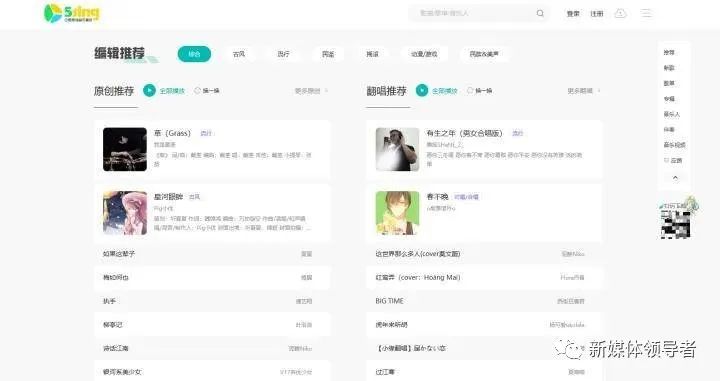Jump to 音乐视频 in right sidebar
Screen dimensions: 720x381
[674, 145]
